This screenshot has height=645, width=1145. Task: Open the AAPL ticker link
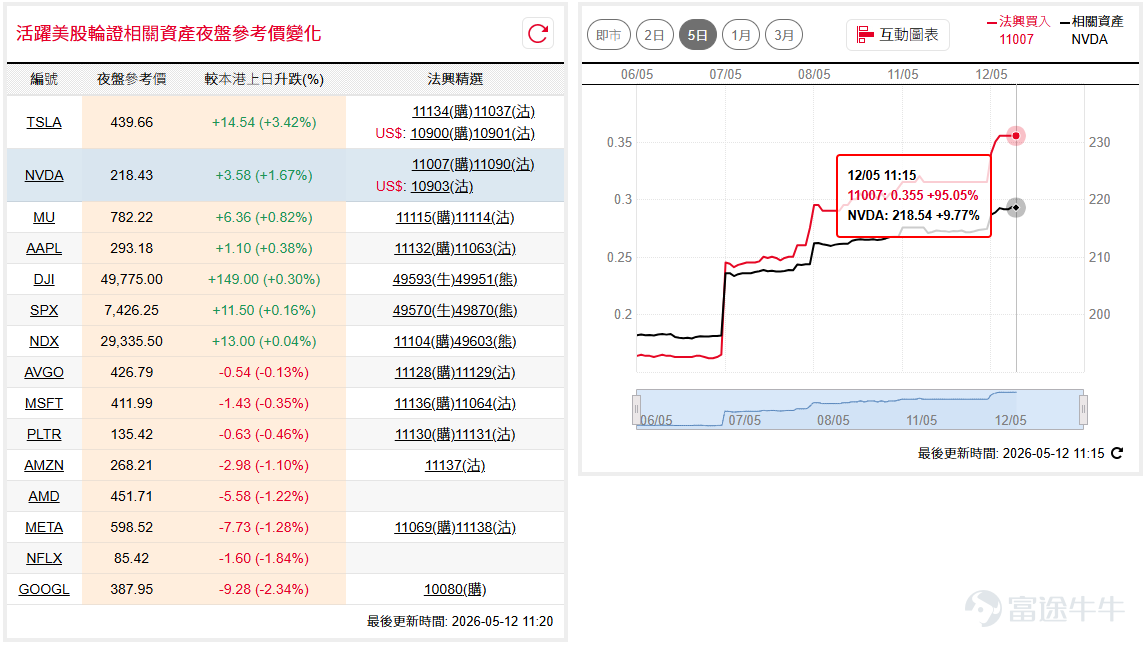point(44,248)
